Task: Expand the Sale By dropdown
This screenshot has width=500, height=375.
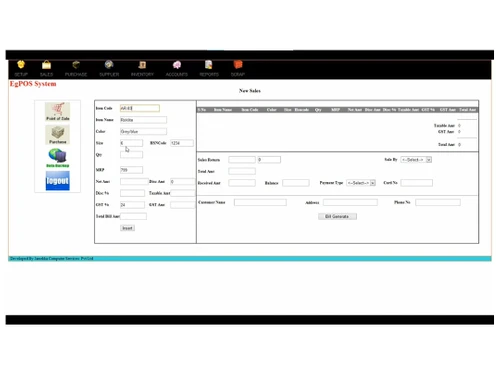Action: click(416, 160)
